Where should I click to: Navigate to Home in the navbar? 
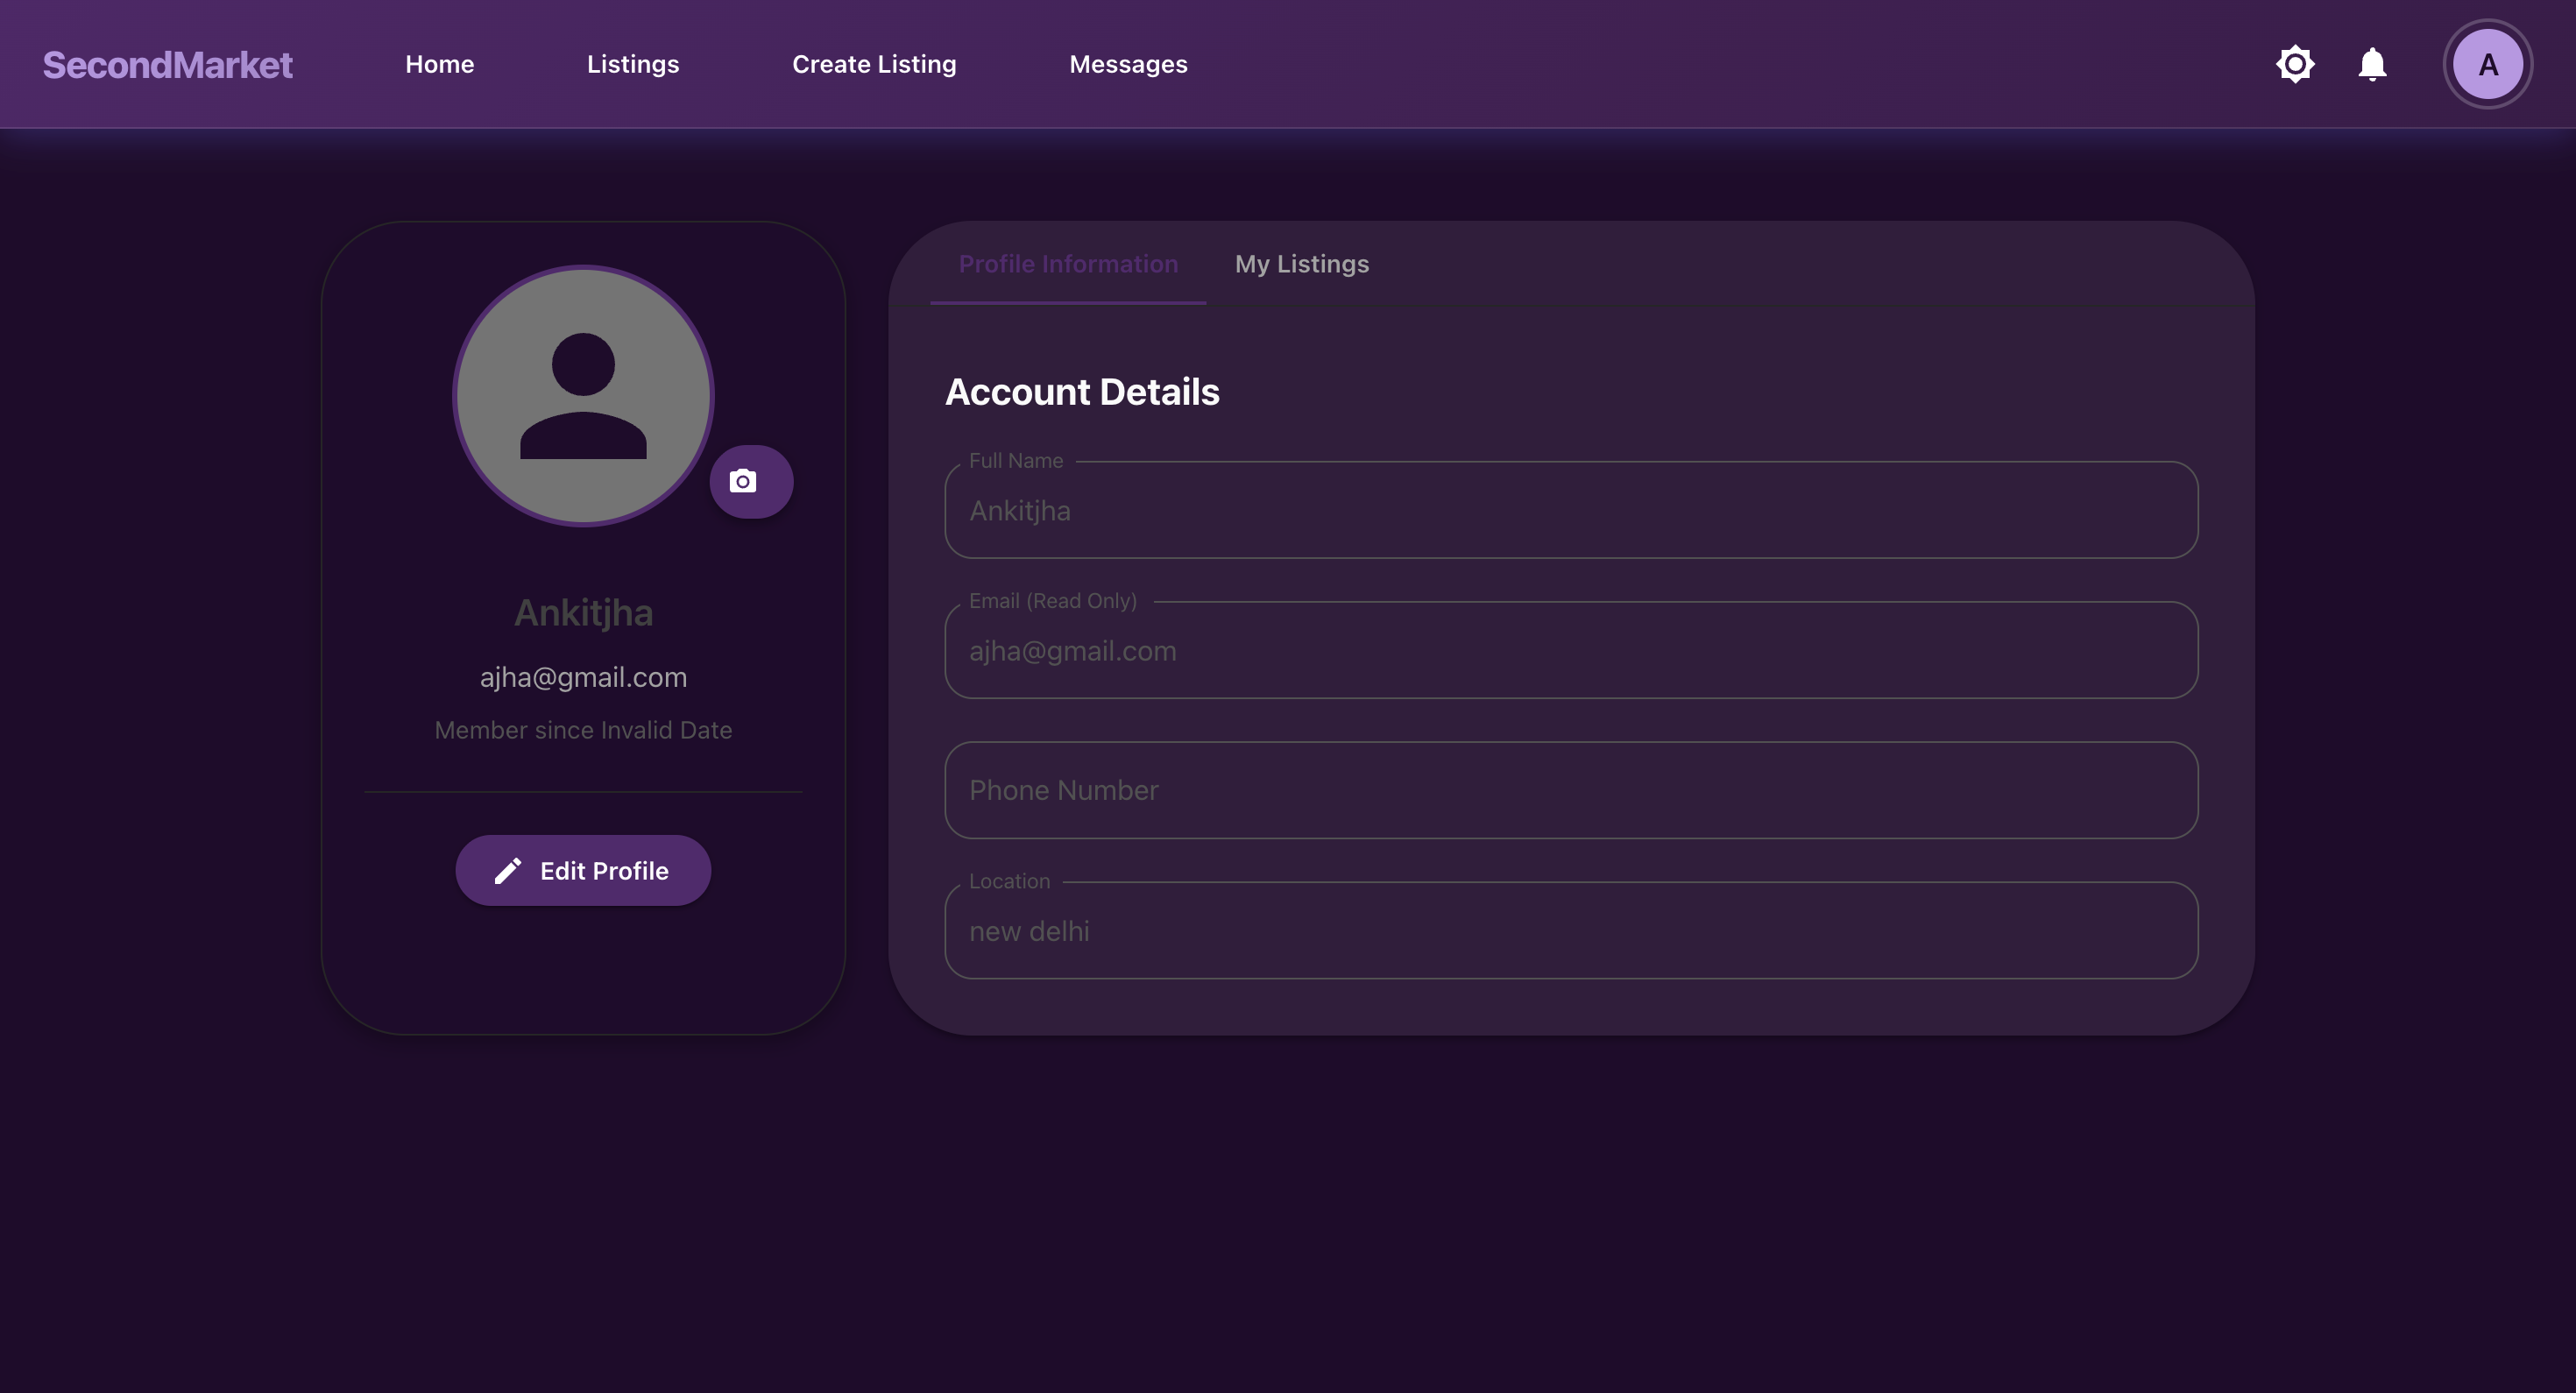pos(439,63)
